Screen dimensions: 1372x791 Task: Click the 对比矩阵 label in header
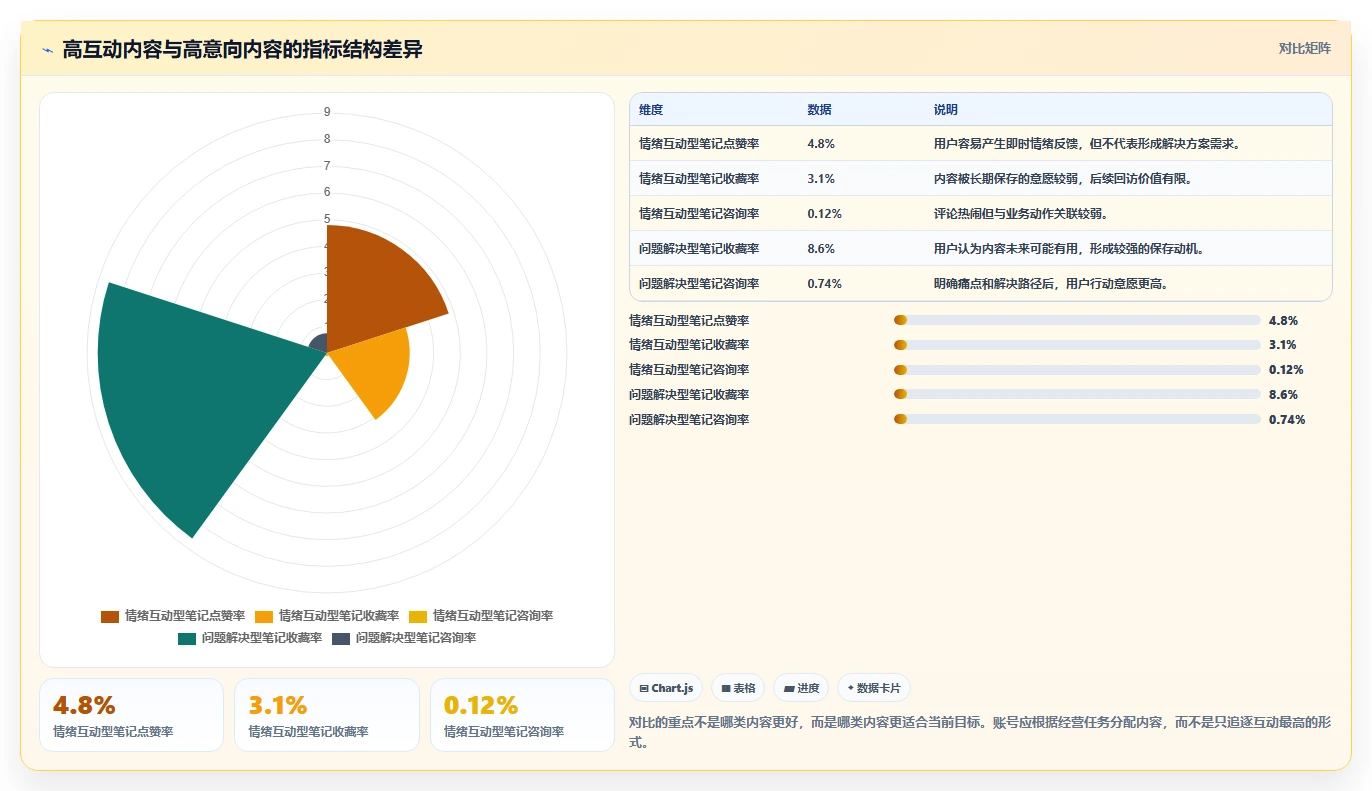click(x=1305, y=48)
